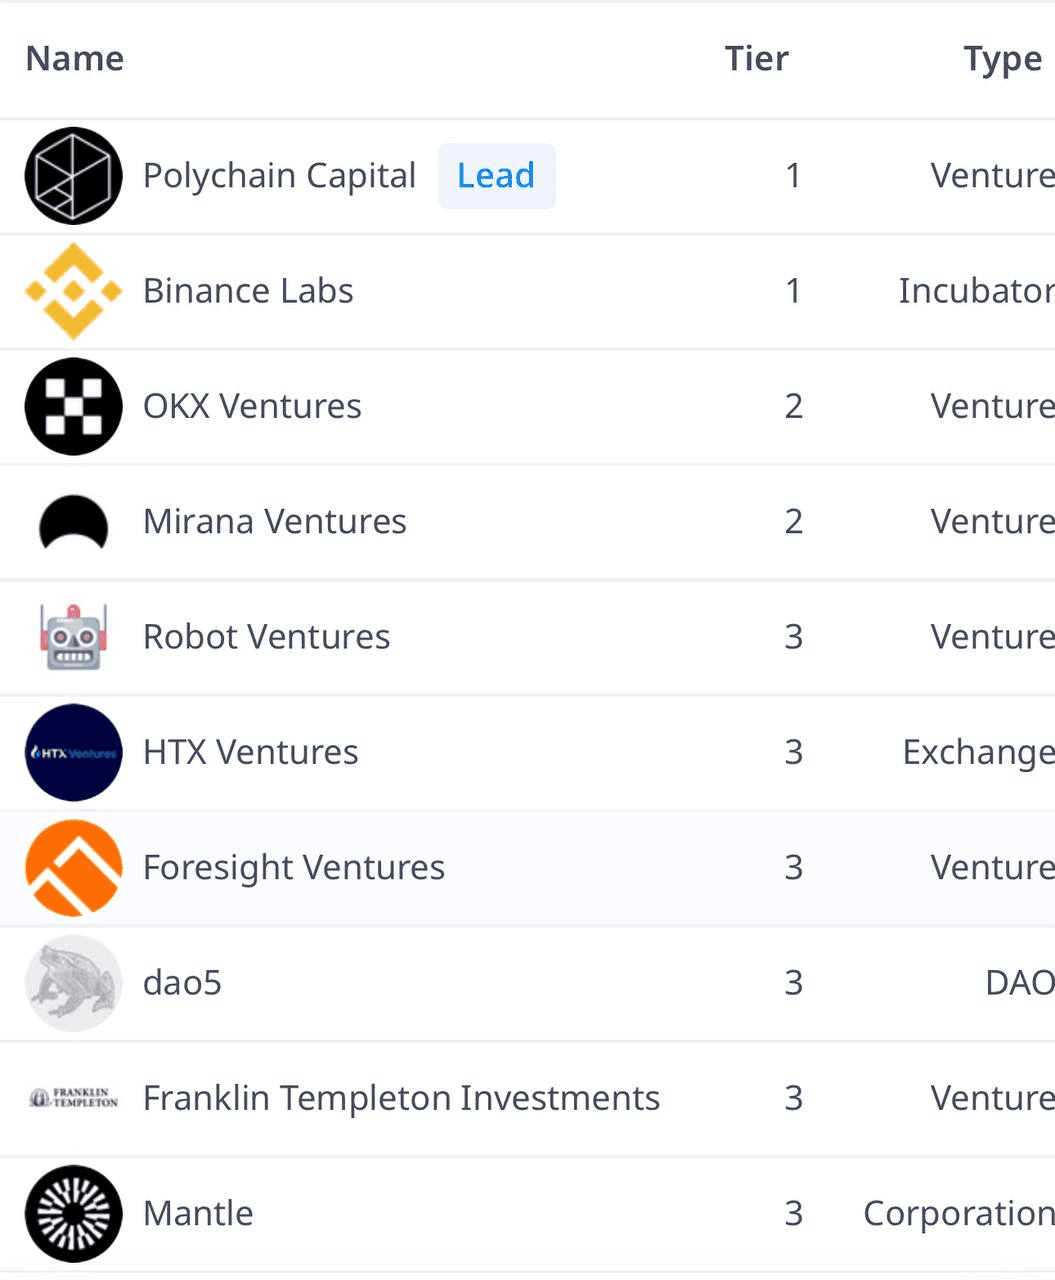Sort table by Tier column header
1055x1280 pixels.
click(757, 59)
